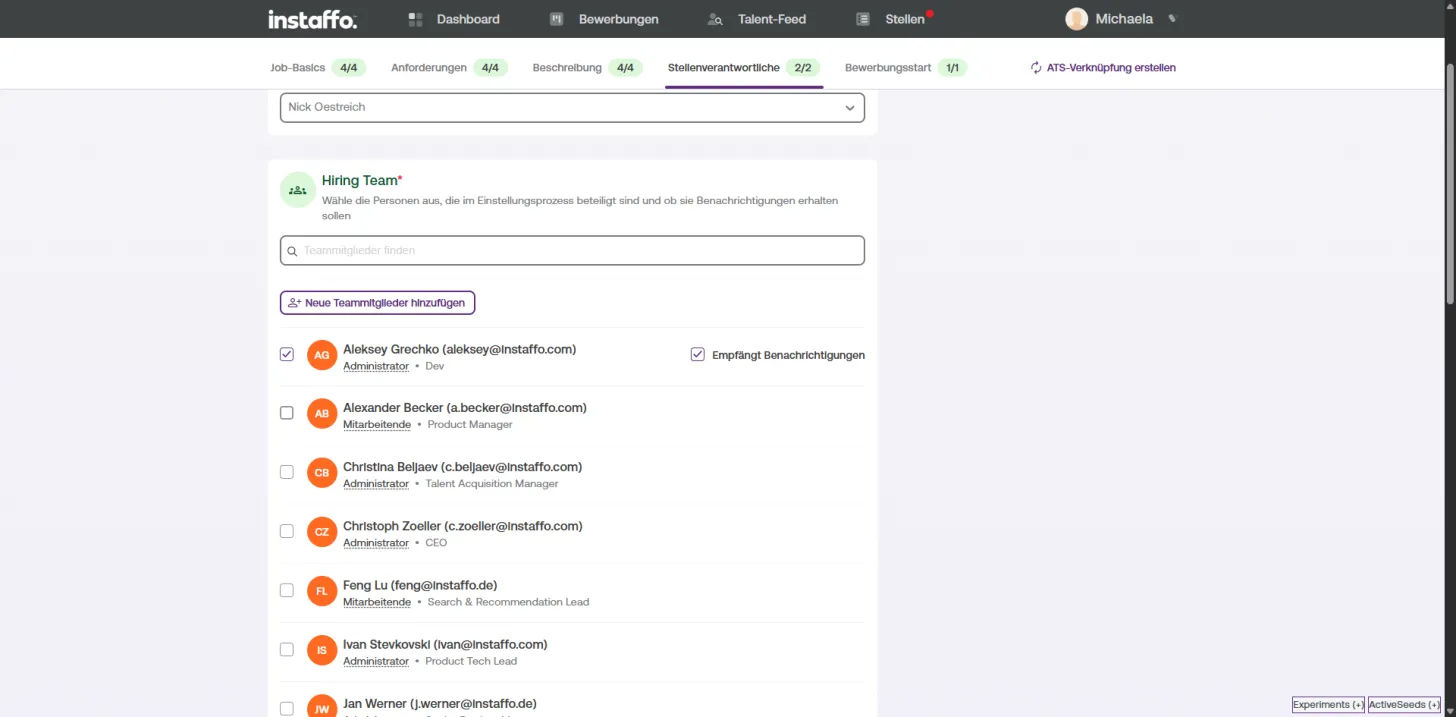Open the ActiveSeeds (+) panel button
Viewport: 1456px width, 717px height.
[x=1404, y=705]
